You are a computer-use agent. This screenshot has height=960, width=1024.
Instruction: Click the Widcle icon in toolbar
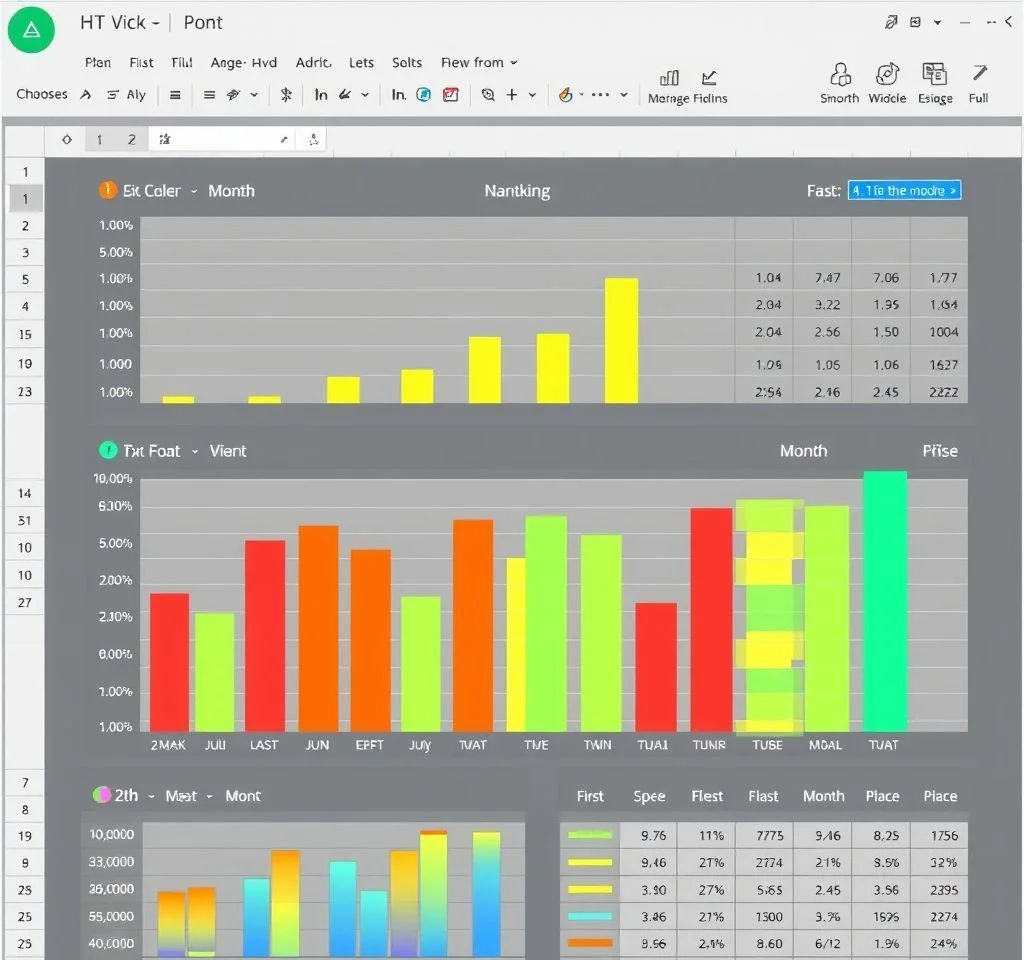tap(887, 75)
